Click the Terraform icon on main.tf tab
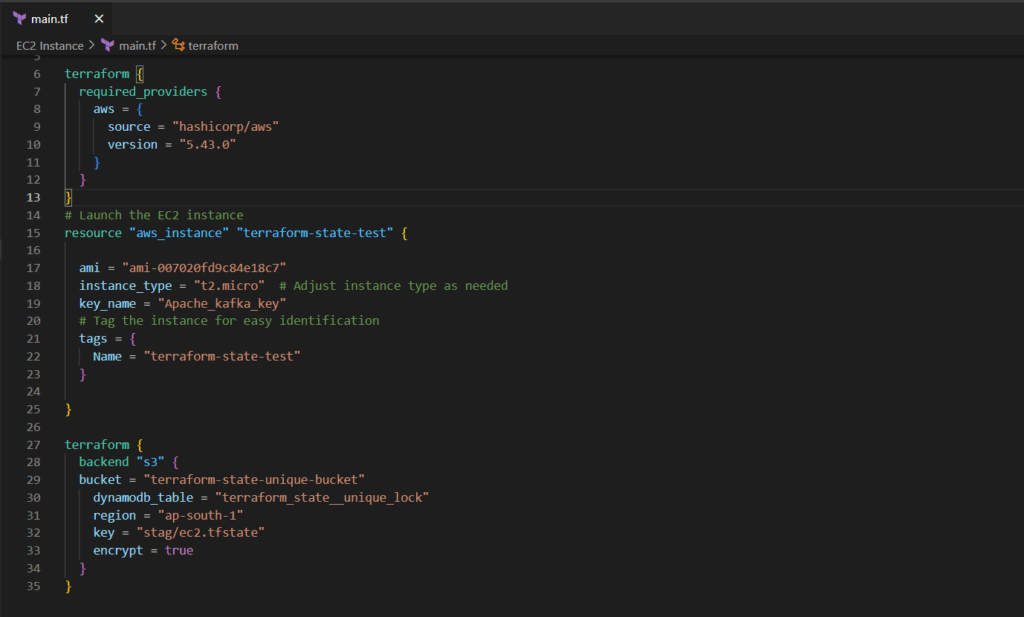The image size is (1024, 617). (20, 19)
